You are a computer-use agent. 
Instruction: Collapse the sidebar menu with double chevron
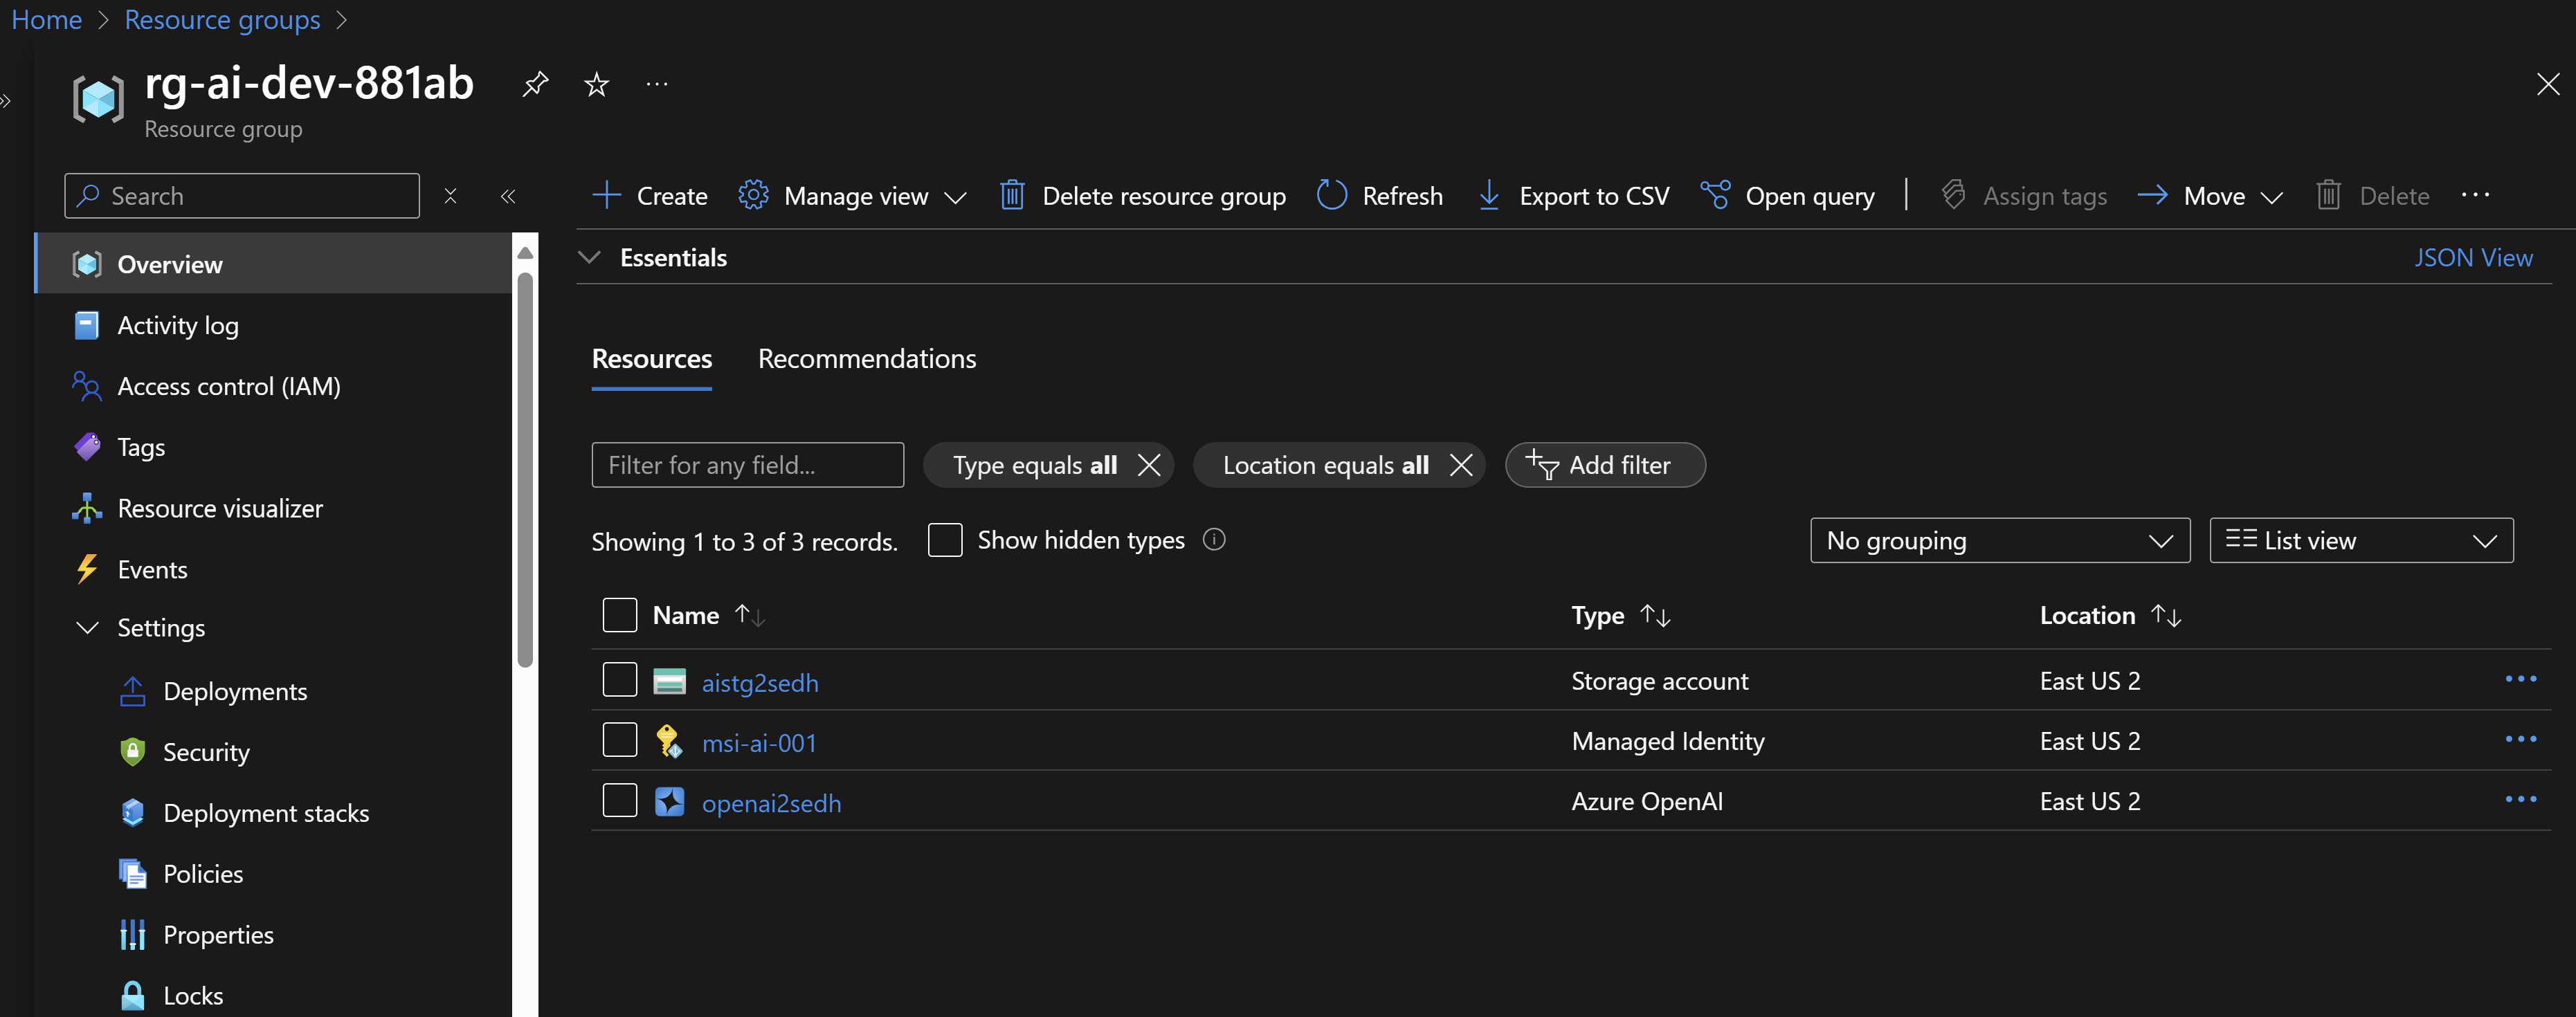coord(508,196)
